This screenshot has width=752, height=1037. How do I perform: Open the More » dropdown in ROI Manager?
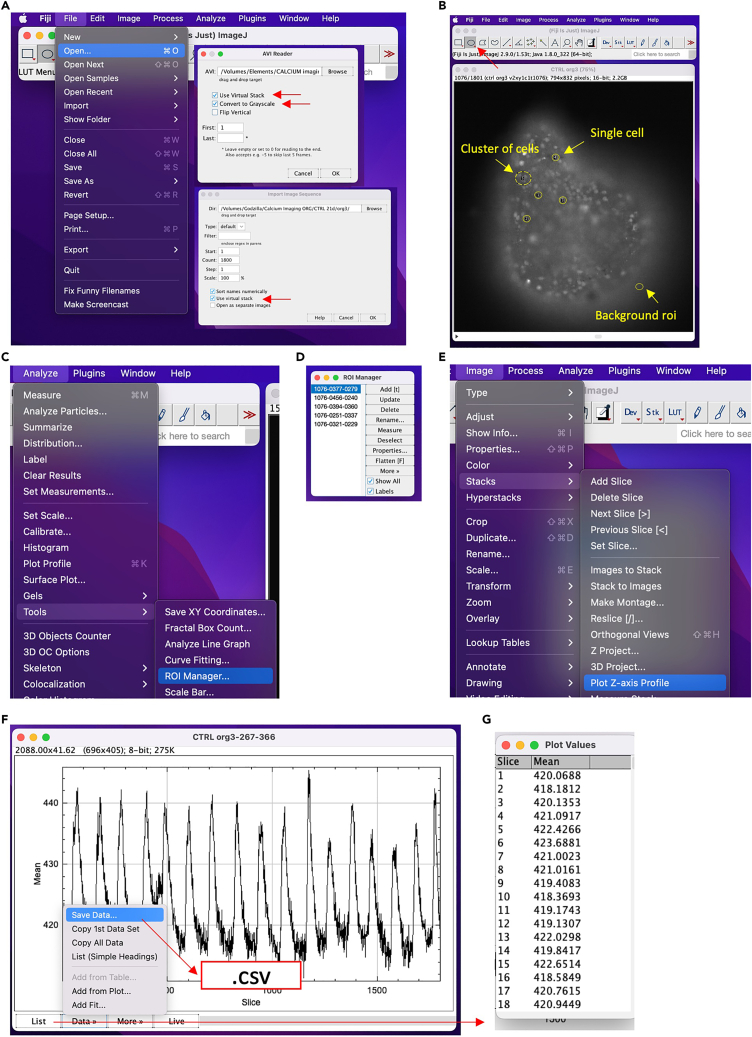click(x=390, y=471)
